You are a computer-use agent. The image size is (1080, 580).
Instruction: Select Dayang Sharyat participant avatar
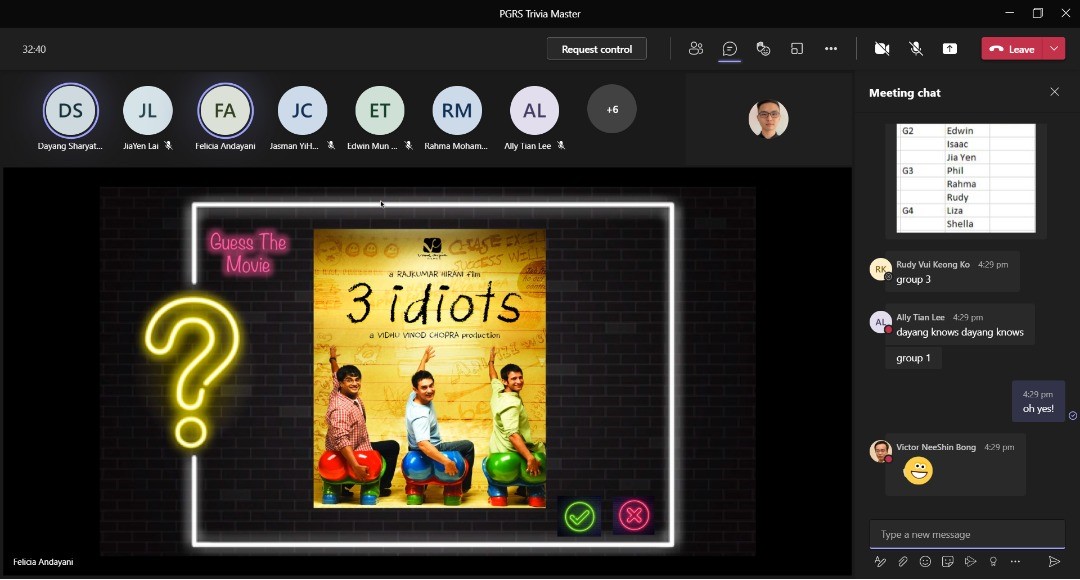point(70,110)
